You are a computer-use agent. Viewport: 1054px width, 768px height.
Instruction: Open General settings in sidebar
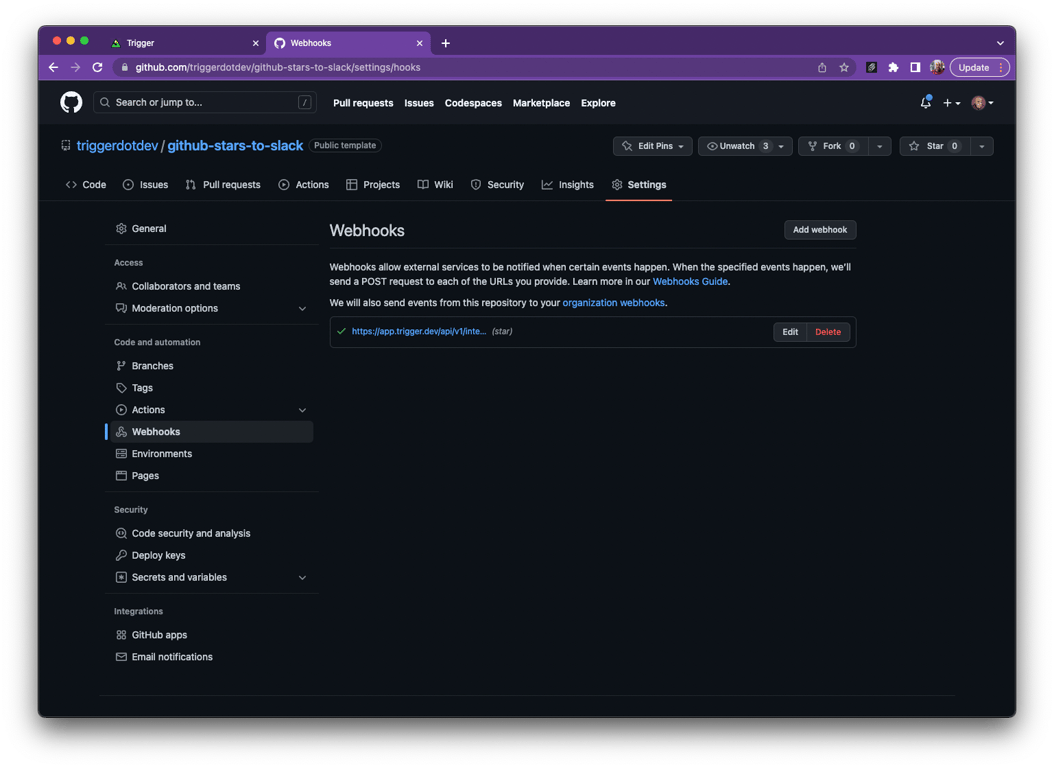[210, 228]
